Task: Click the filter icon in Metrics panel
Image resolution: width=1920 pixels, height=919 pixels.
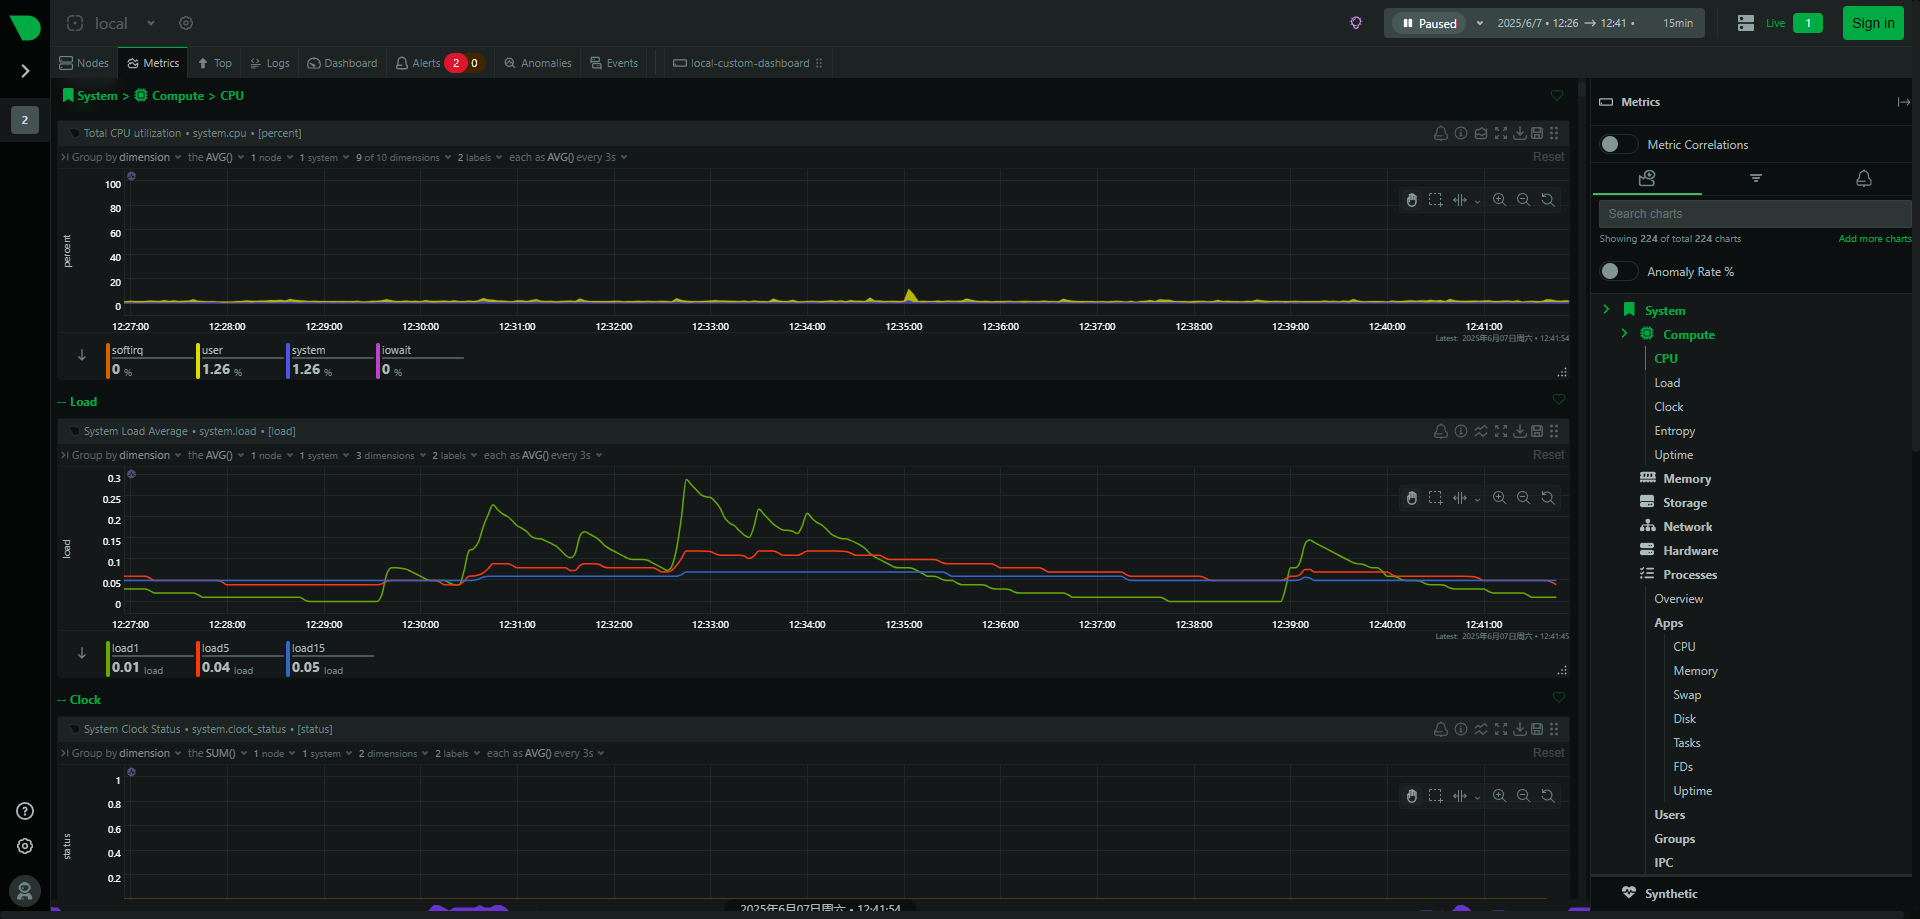Action: [1755, 178]
